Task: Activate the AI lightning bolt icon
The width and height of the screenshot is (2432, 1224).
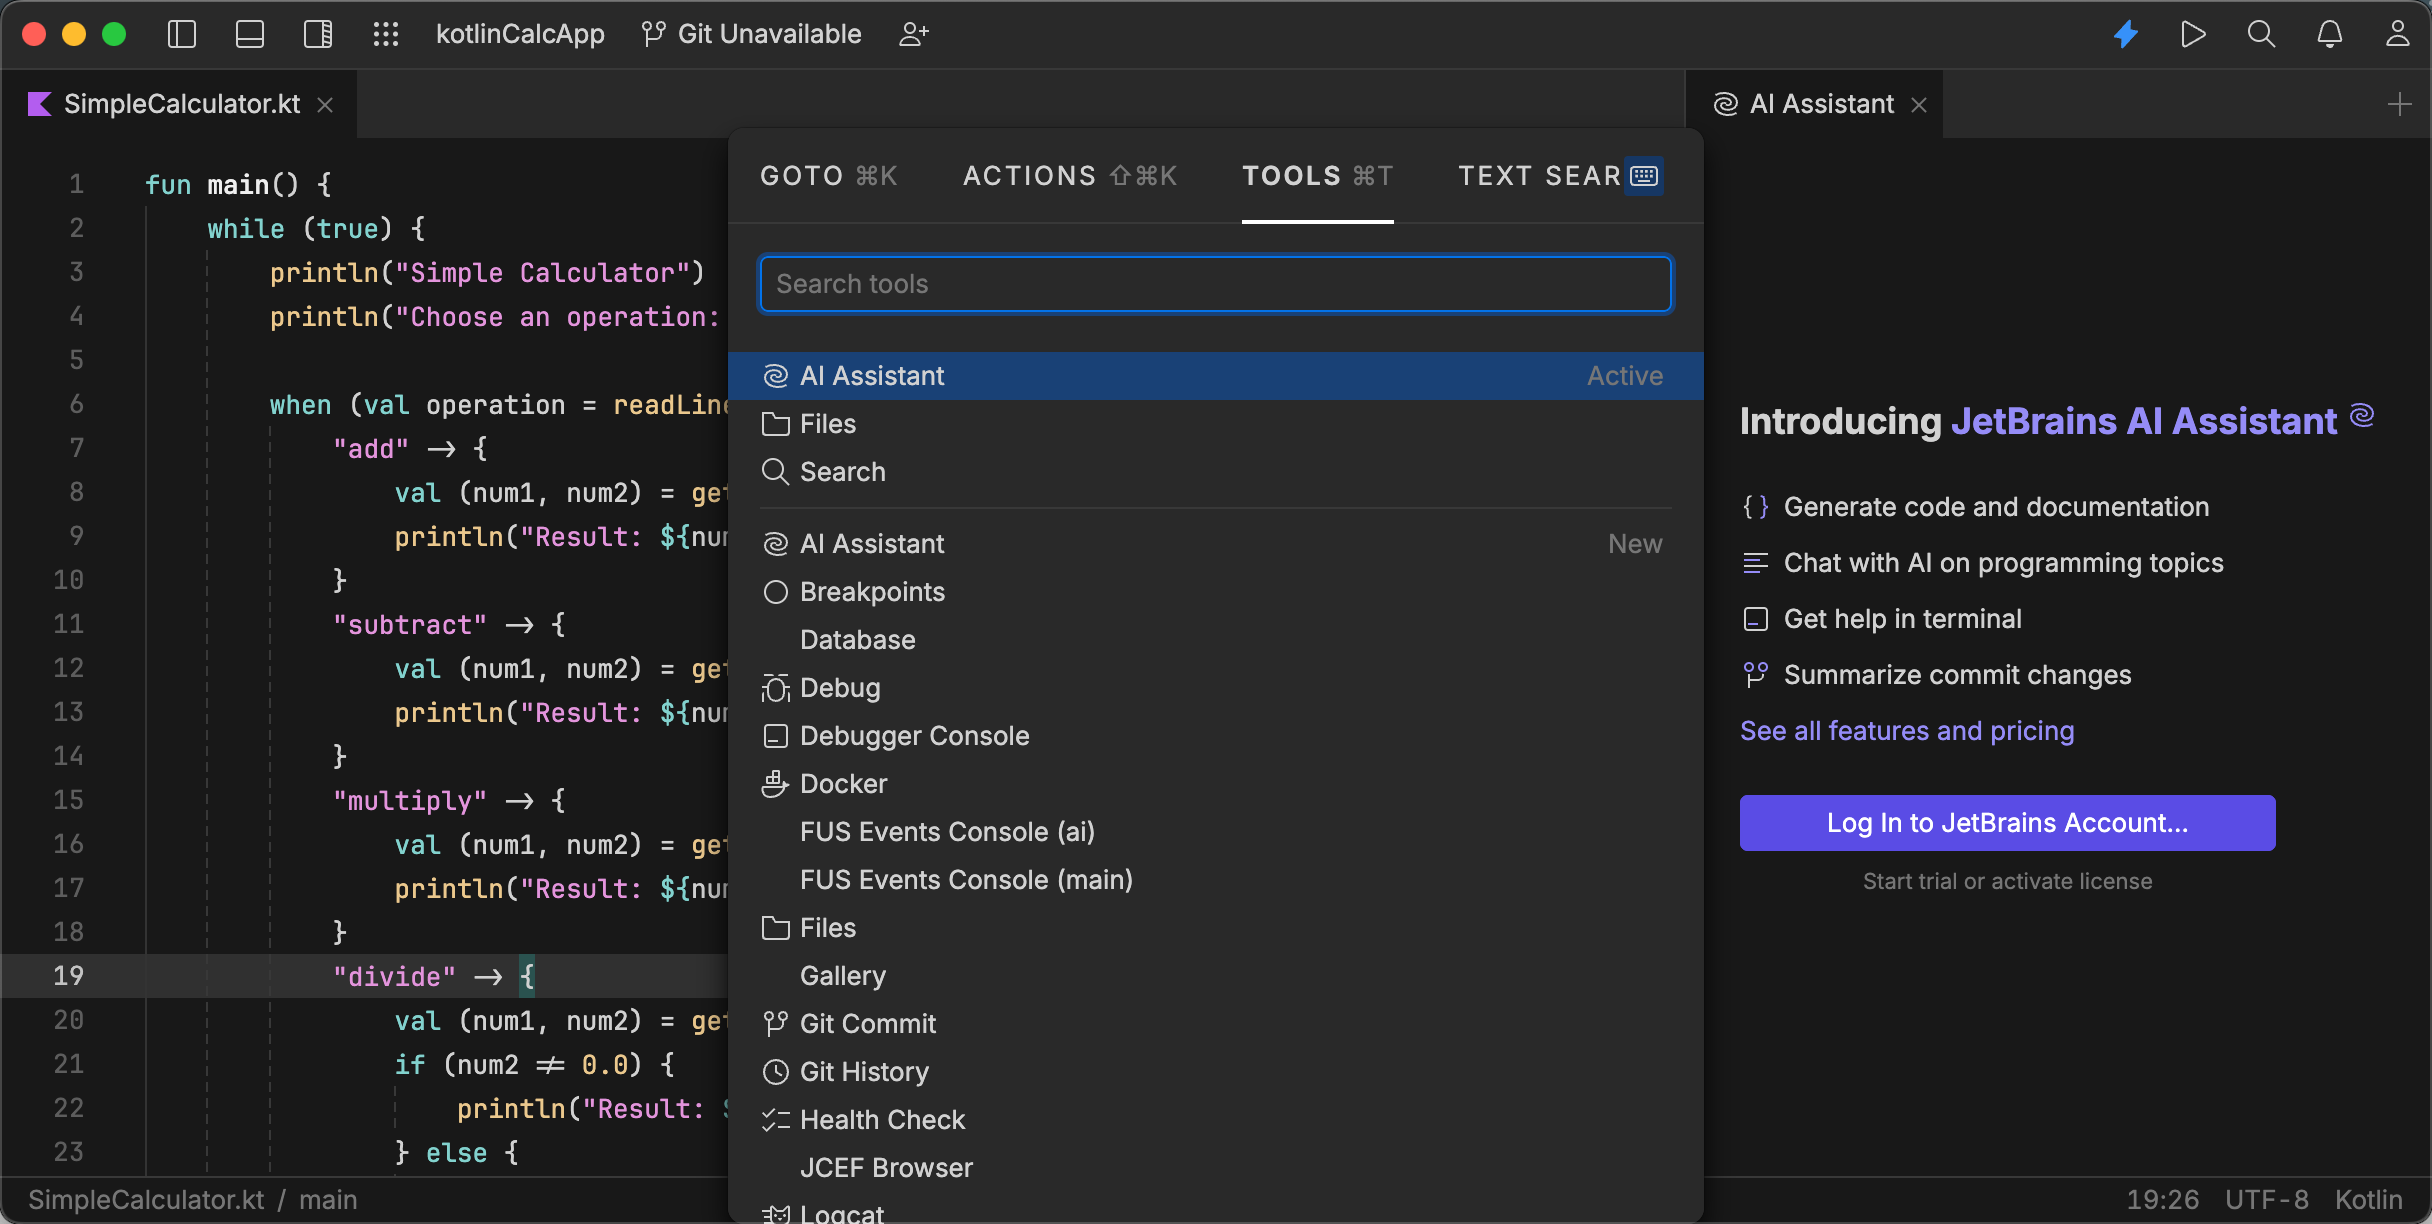Action: pyautogui.click(x=2126, y=34)
